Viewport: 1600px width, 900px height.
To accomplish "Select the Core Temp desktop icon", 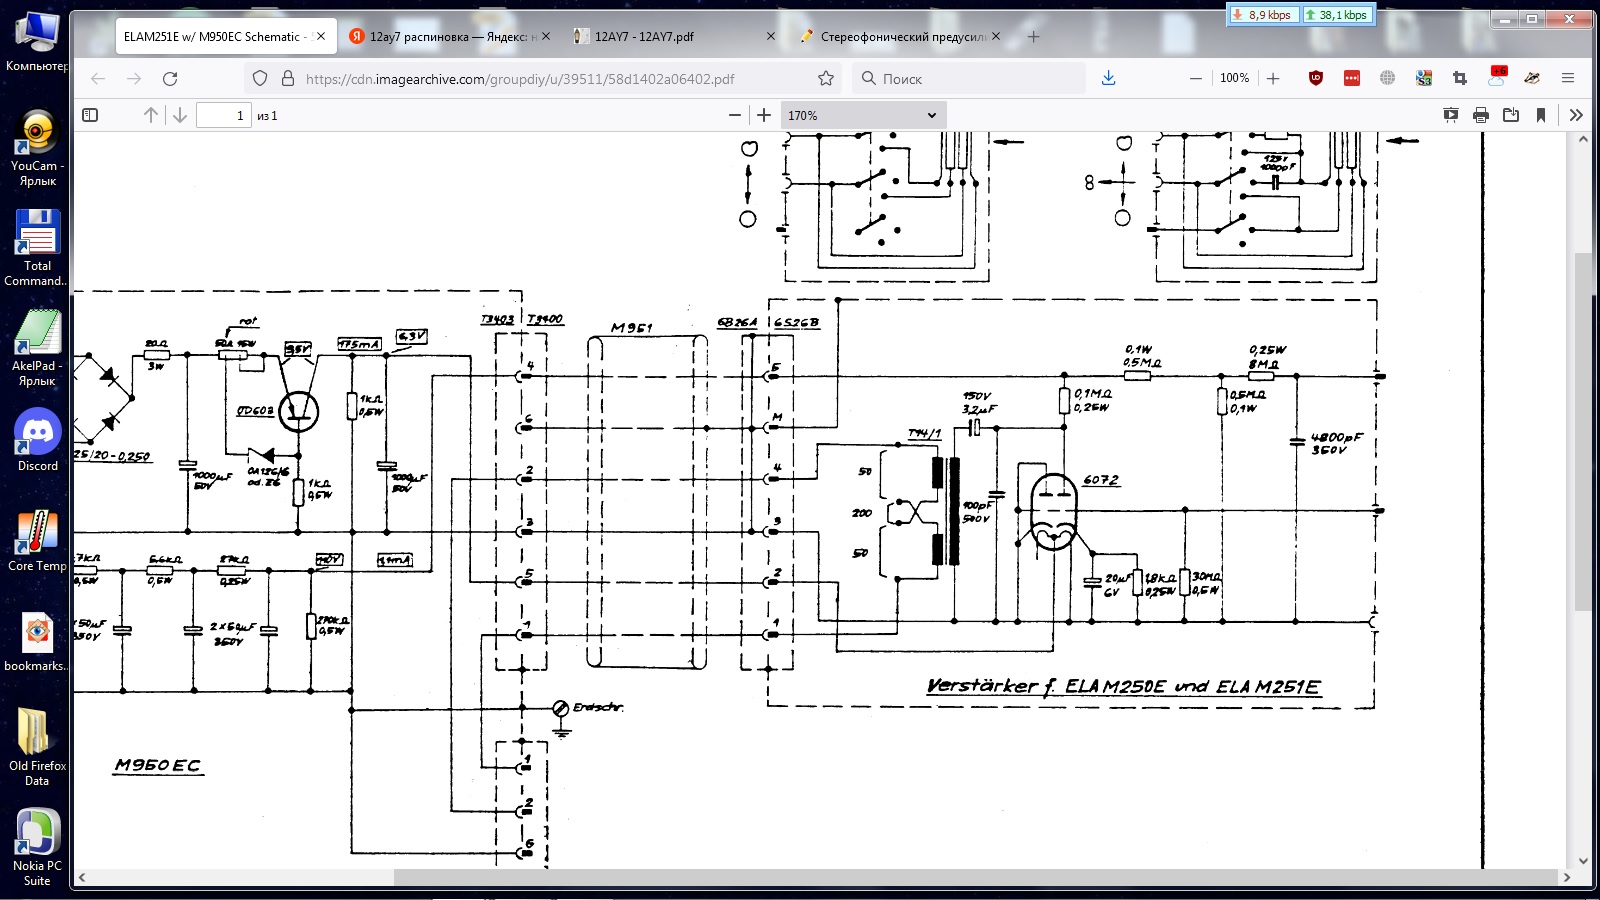I will pos(37,541).
